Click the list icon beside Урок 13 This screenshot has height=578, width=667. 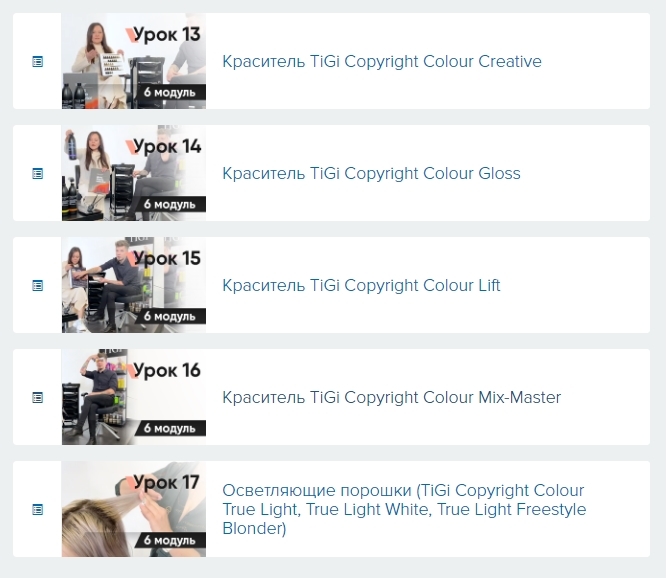(x=38, y=62)
